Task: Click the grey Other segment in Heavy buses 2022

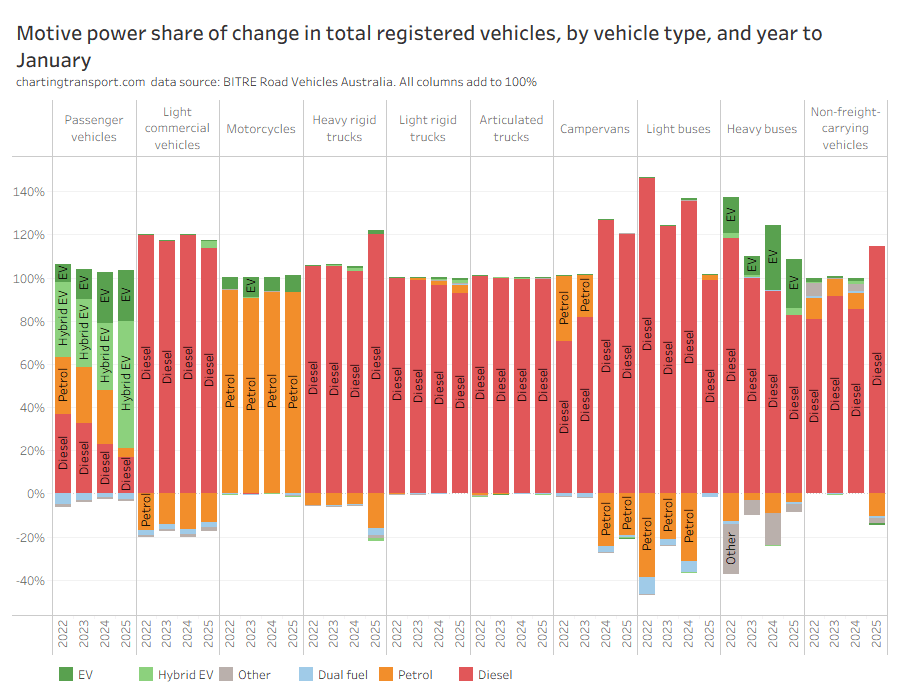Action: pyautogui.click(x=731, y=547)
